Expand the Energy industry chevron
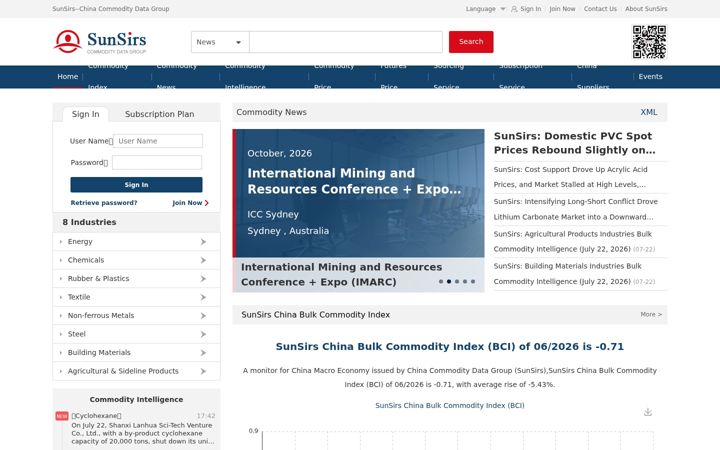 click(203, 242)
